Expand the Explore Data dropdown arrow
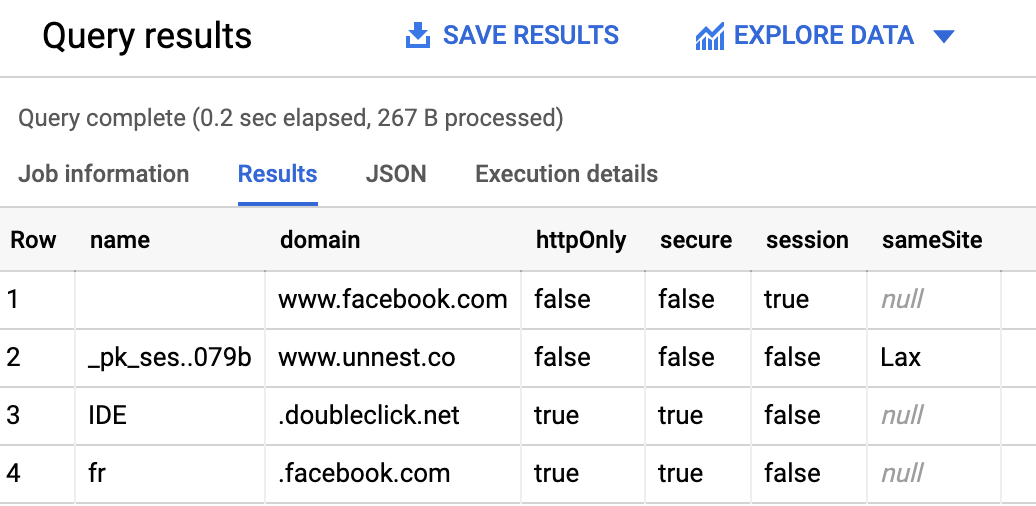Viewport: 1036px width, 506px height. (944, 36)
